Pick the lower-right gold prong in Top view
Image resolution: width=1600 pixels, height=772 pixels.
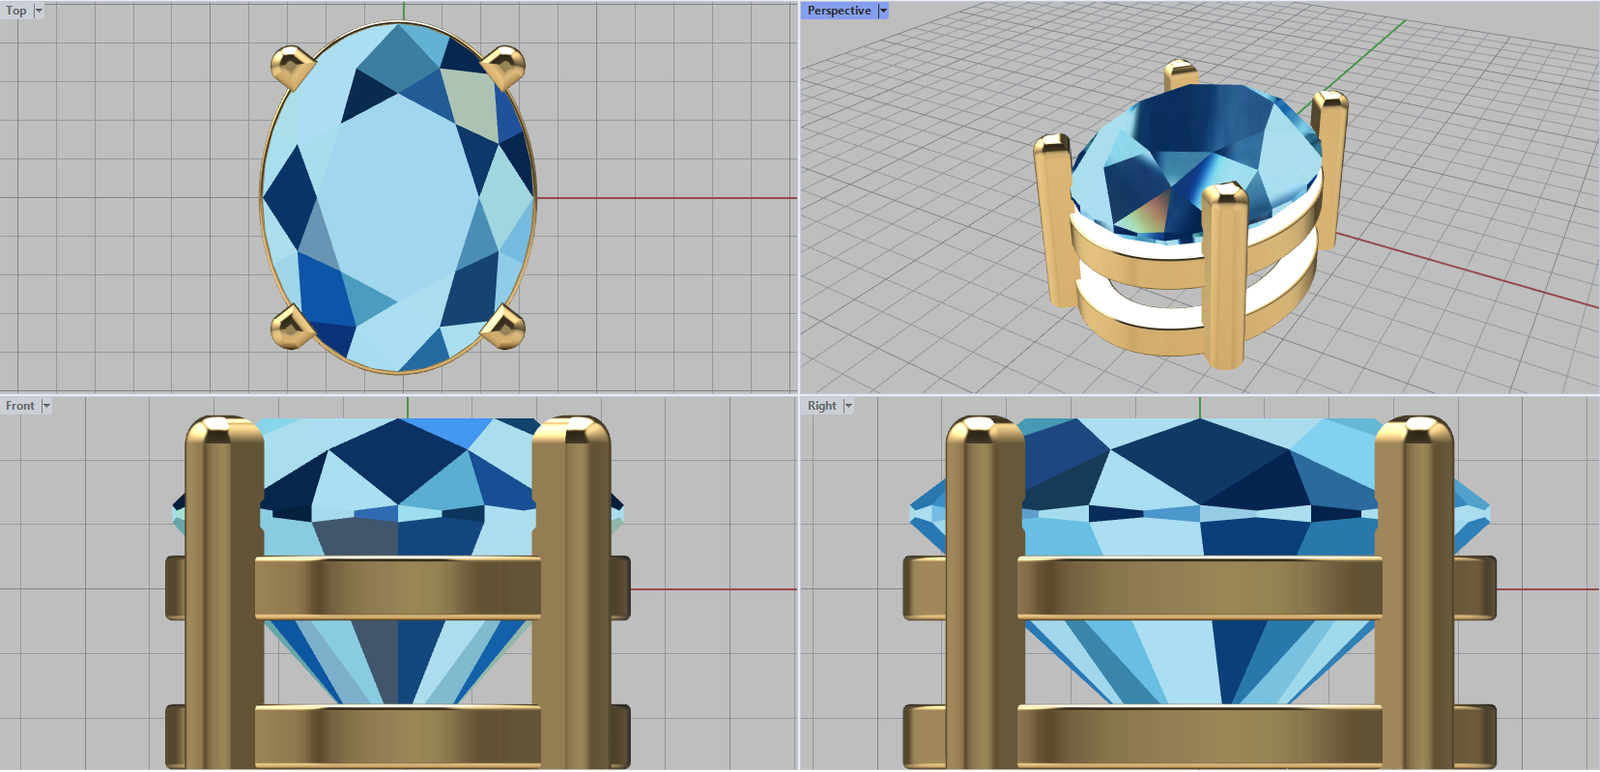coord(504,327)
